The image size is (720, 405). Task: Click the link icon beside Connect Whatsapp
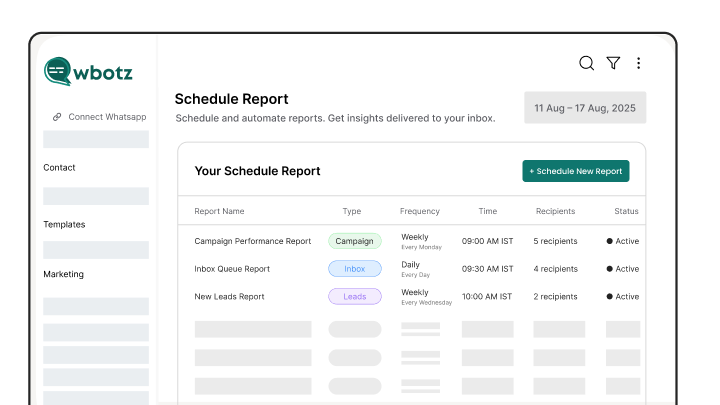[x=57, y=117]
